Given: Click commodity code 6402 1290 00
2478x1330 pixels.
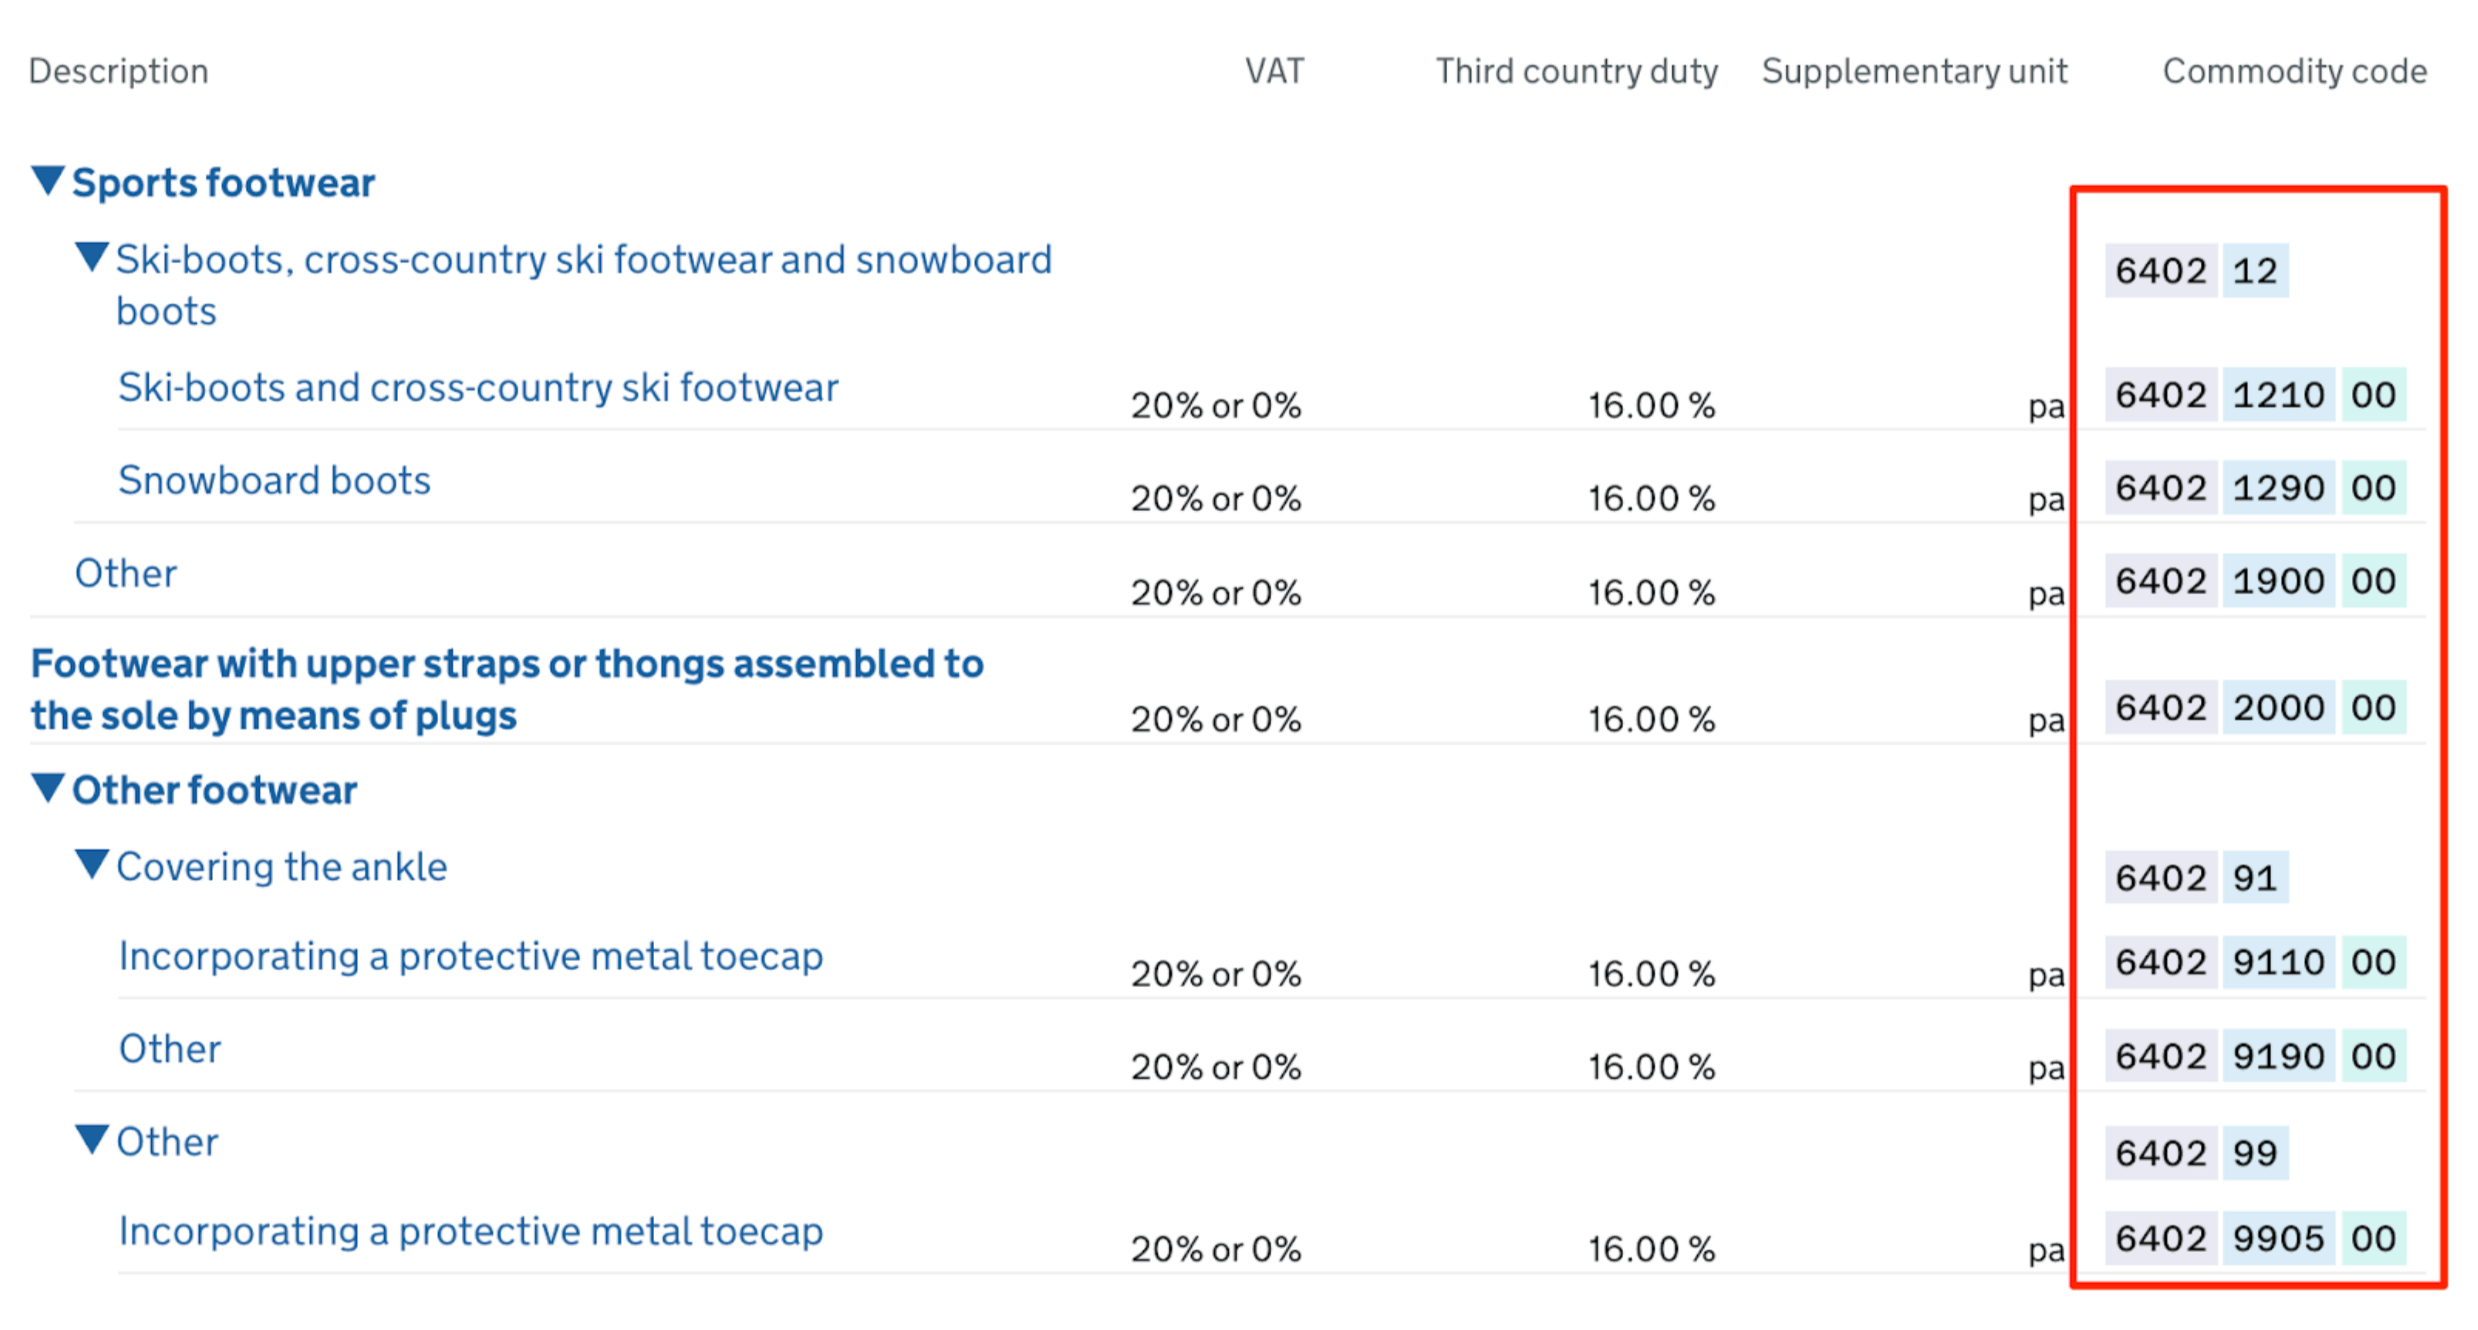Looking at the screenshot, I should click(x=2254, y=488).
